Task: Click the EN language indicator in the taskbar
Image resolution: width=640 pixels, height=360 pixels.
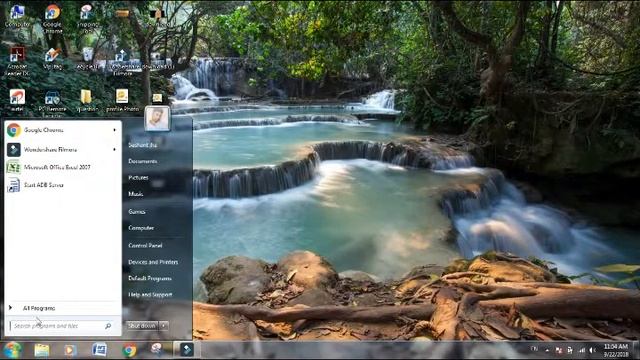Action: (534, 349)
